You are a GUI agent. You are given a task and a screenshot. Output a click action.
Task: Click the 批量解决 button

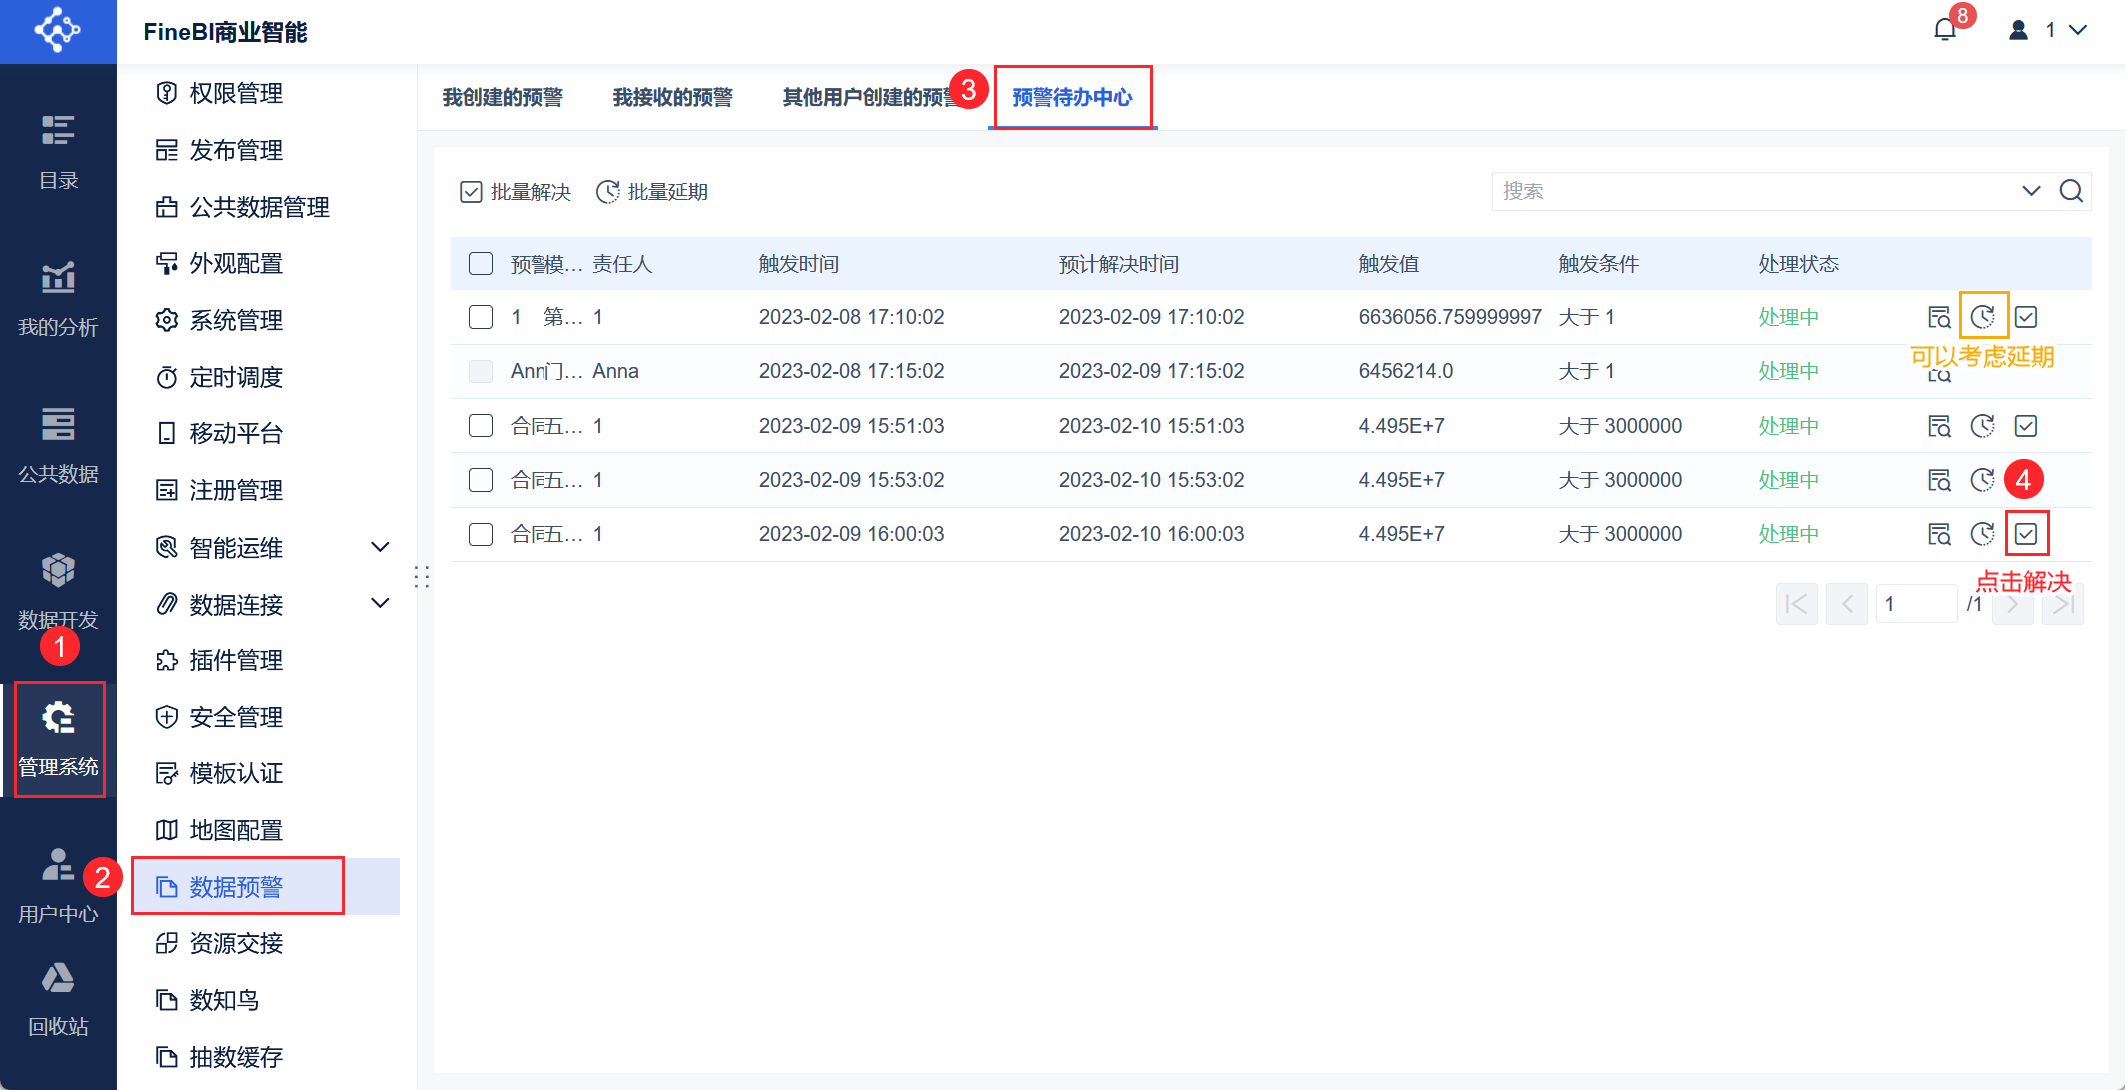coord(516,192)
